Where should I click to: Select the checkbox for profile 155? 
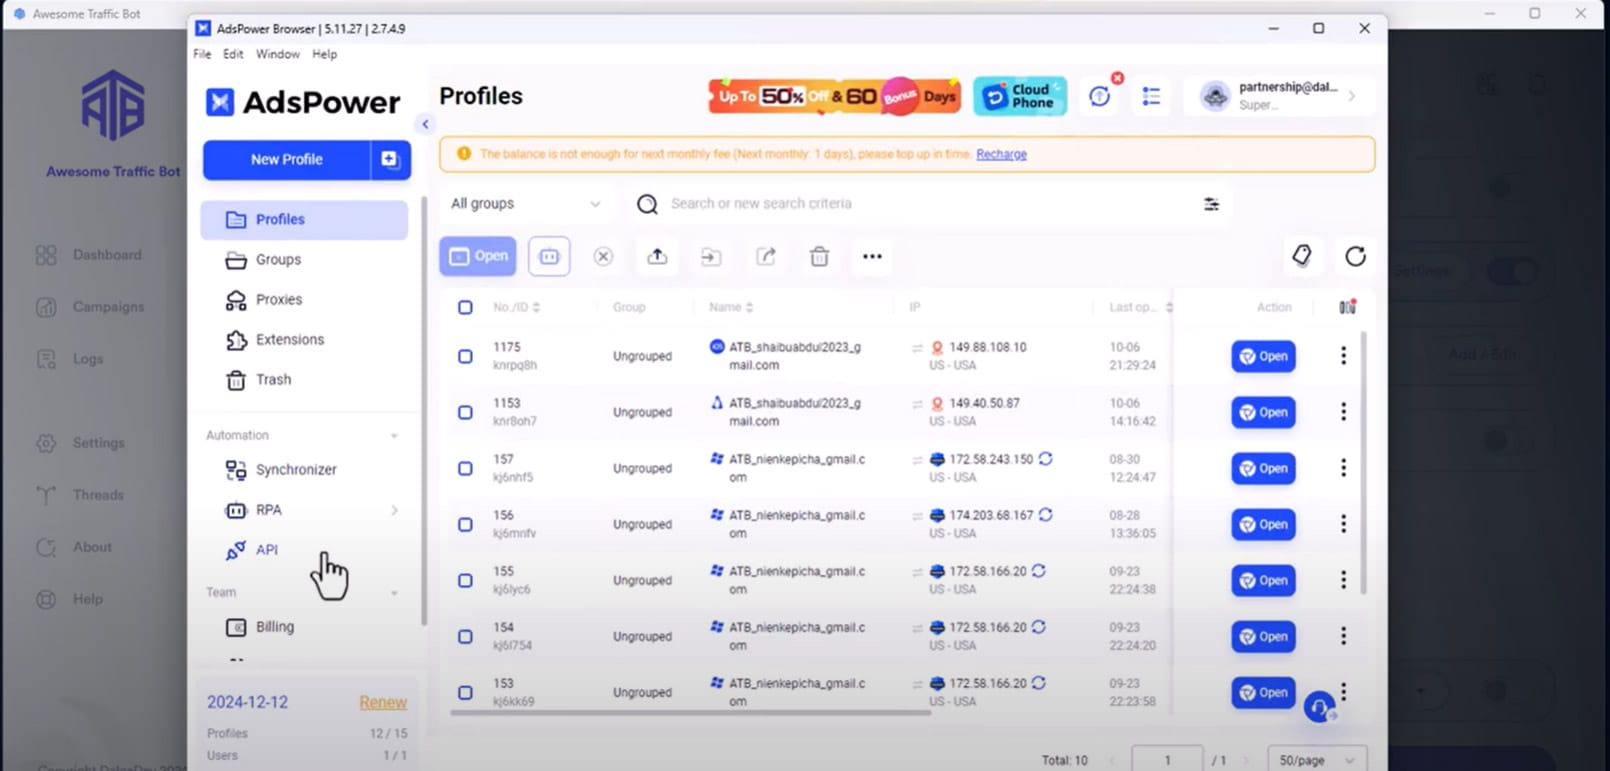[x=465, y=580]
